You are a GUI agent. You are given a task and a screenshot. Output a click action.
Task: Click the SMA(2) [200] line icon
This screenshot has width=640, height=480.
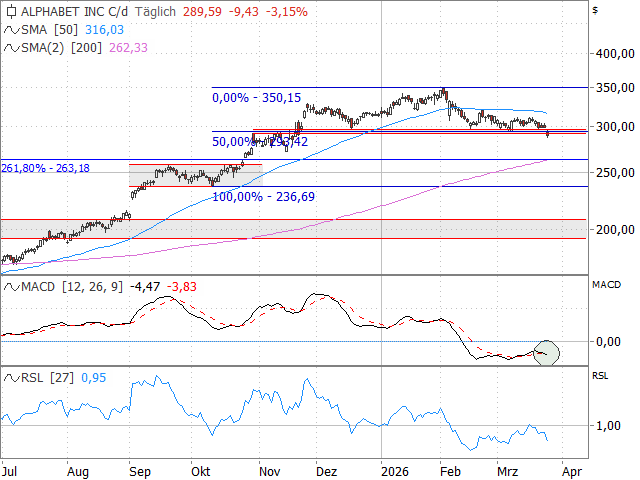(x=11, y=47)
